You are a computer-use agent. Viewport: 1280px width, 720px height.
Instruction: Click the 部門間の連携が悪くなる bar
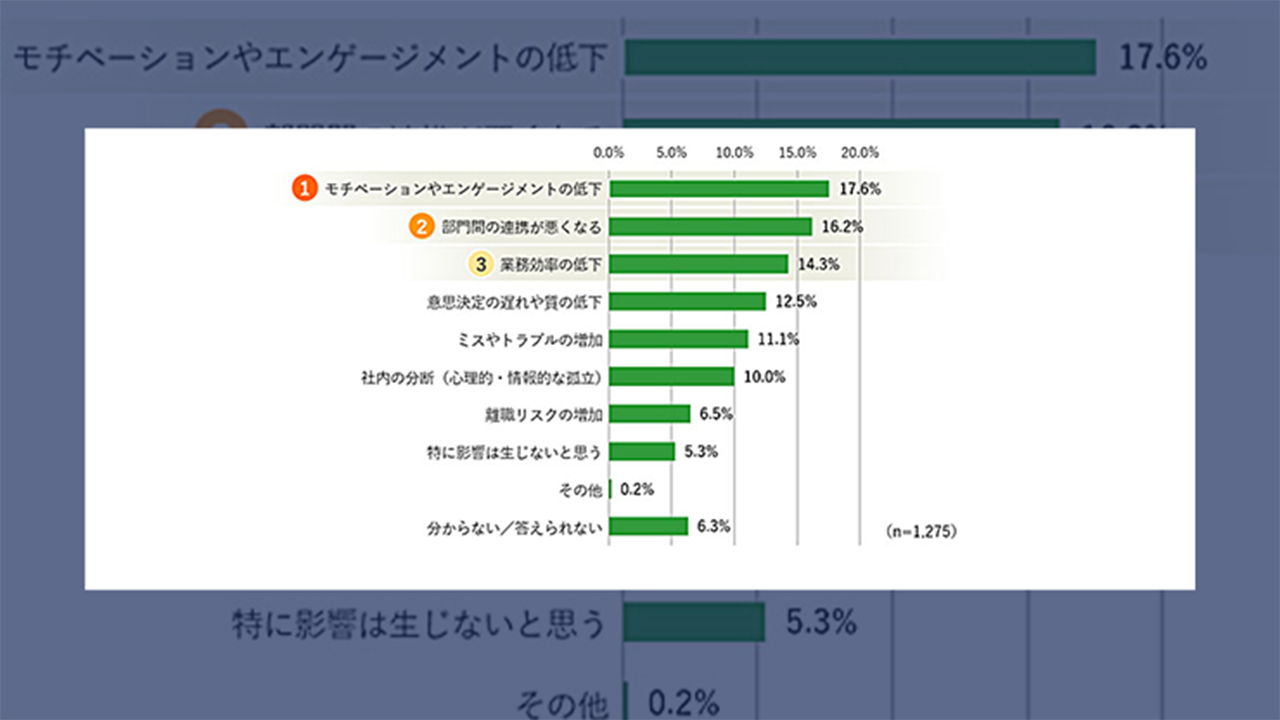[x=710, y=227]
